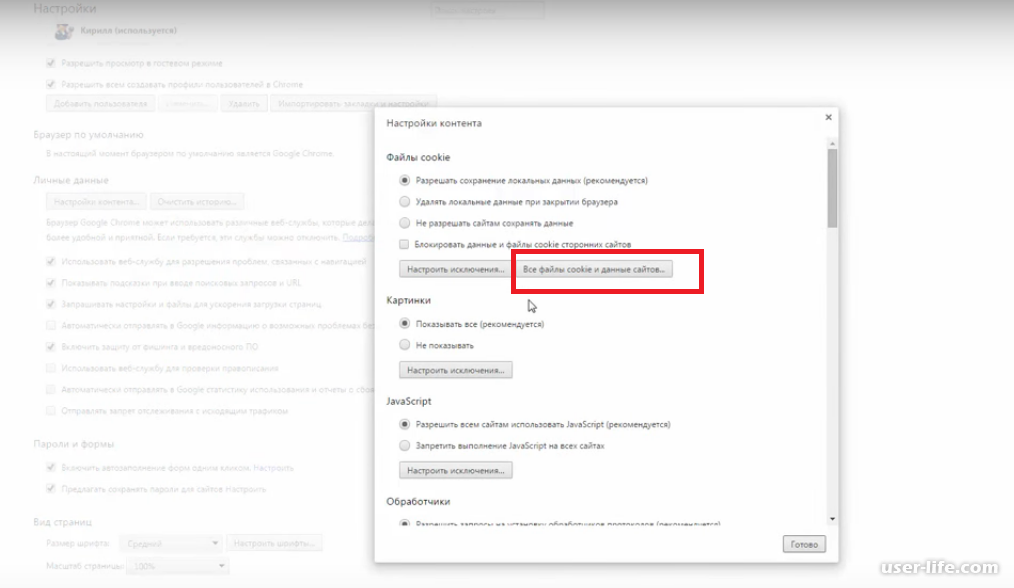The width and height of the screenshot is (1014, 588).
Task: Open Настроить исключения under JavaScript
Action: coord(455,470)
